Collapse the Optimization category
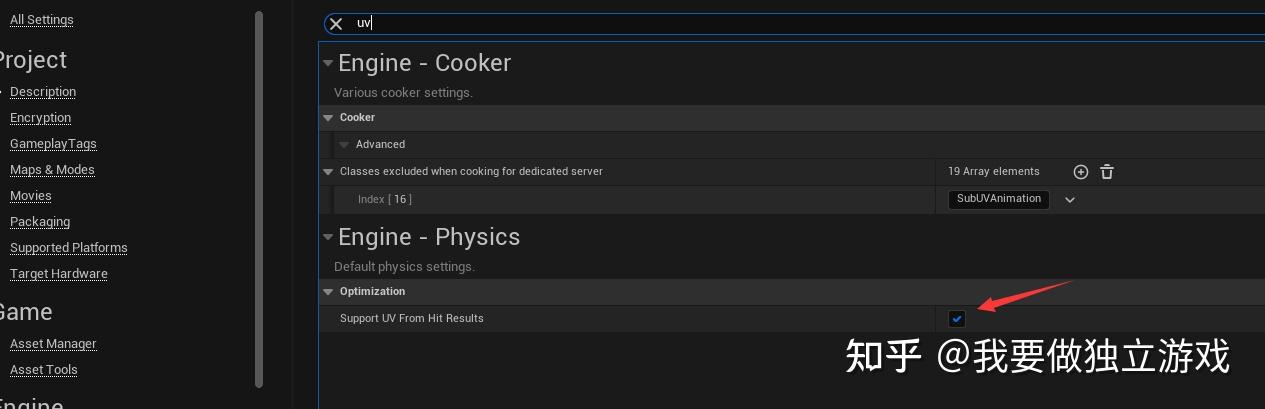The width and height of the screenshot is (1265, 409). (328, 292)
